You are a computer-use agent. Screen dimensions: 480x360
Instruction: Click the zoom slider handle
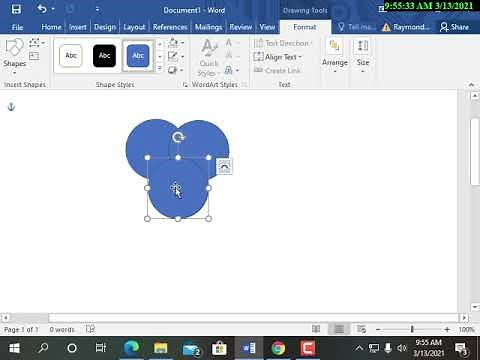point(412,329)
